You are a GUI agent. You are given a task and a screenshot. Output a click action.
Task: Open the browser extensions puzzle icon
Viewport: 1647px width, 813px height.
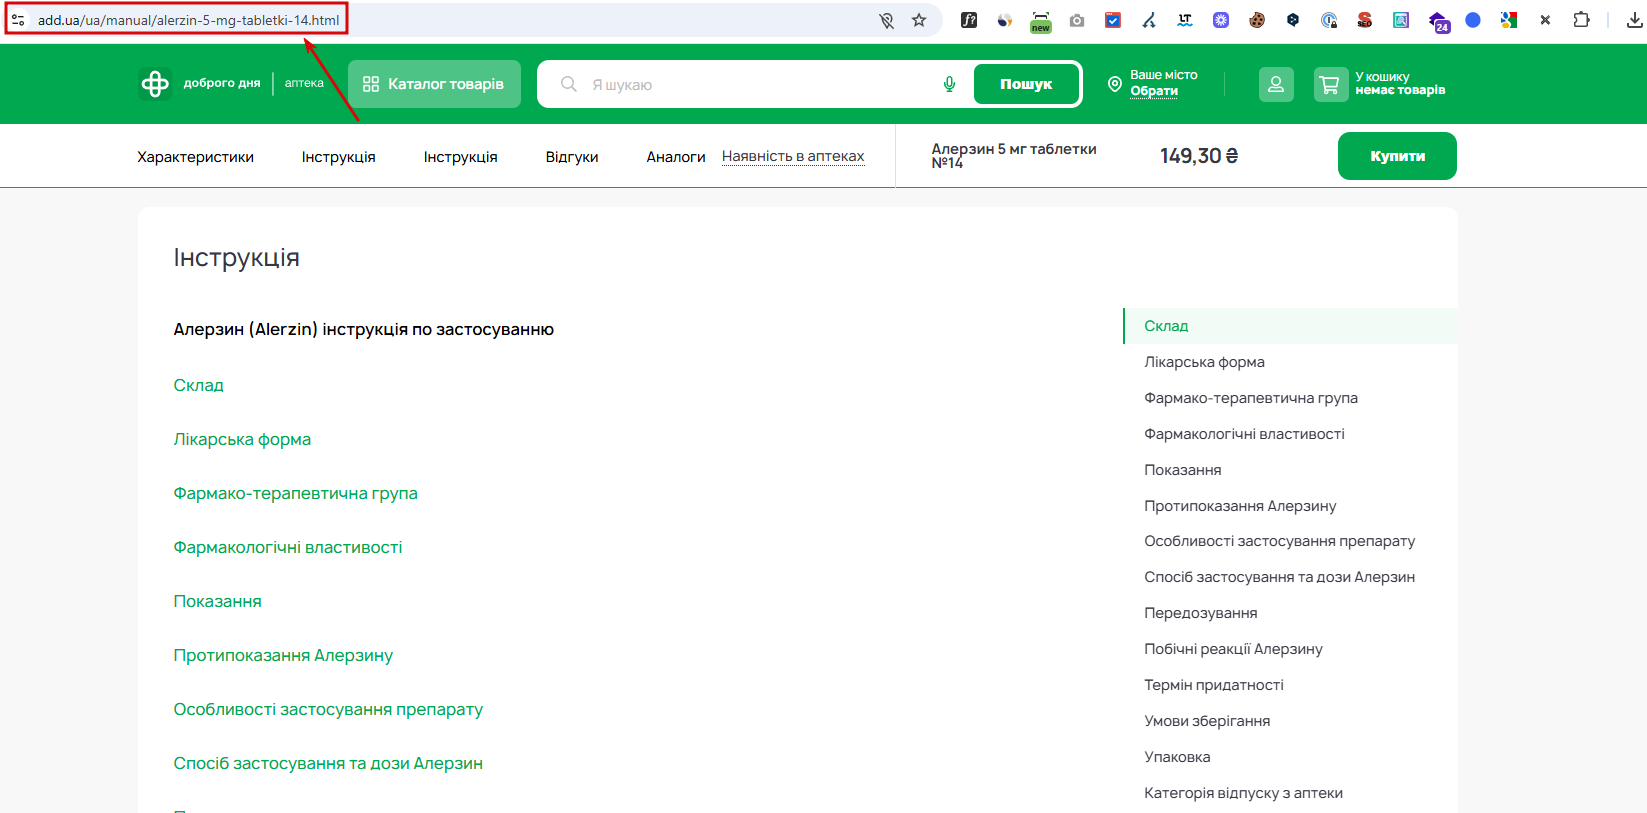(x=1581, y=20)
